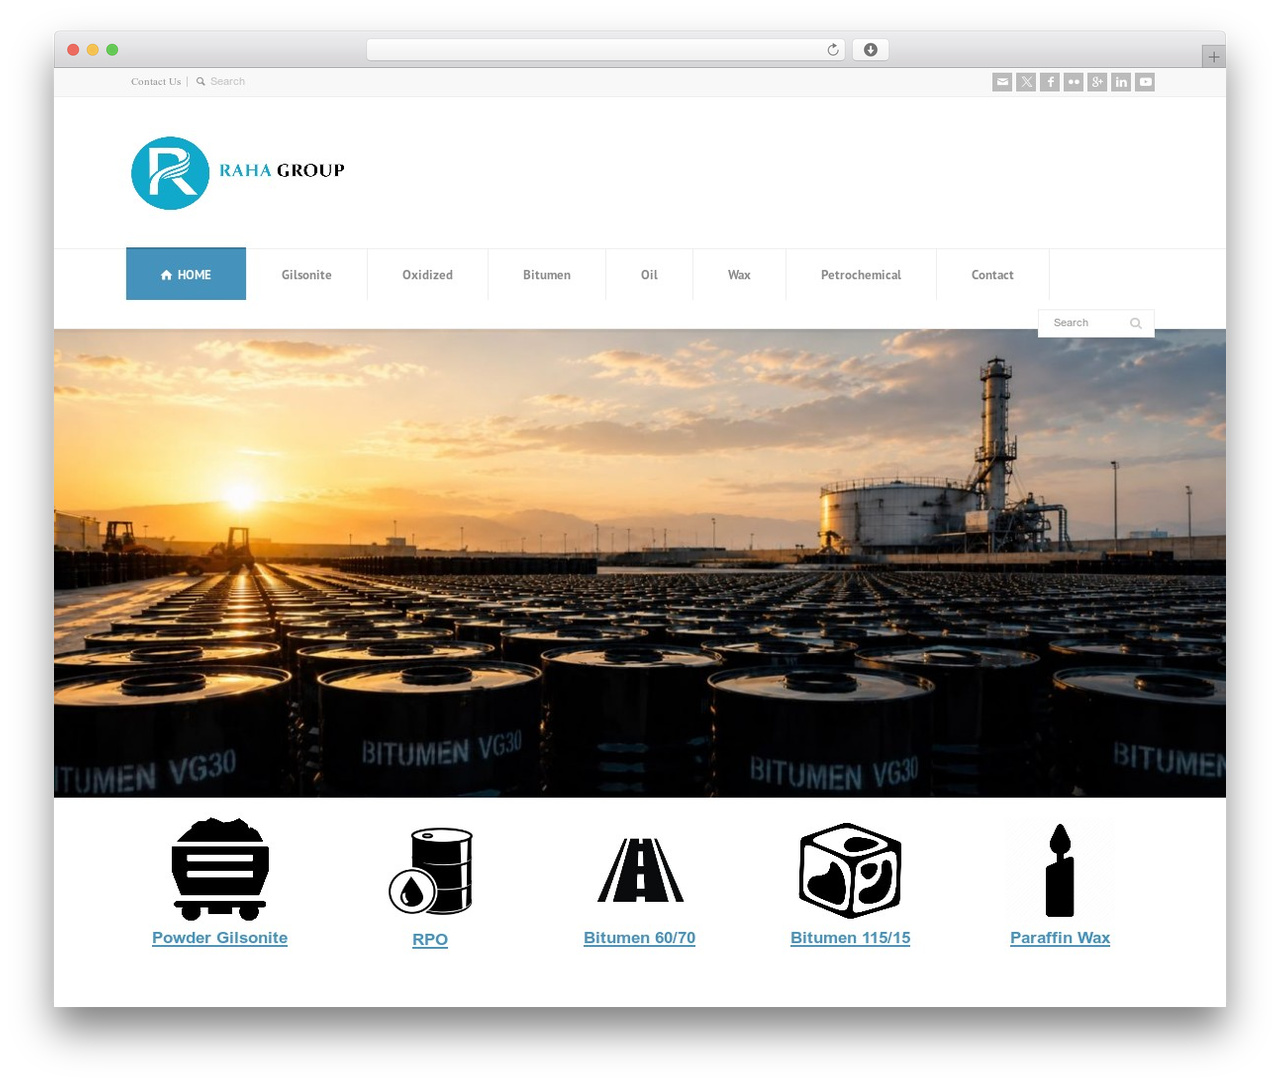
Task: Open the Facebook social icon
Action: pyautogui.click(x=1050, y=82)
